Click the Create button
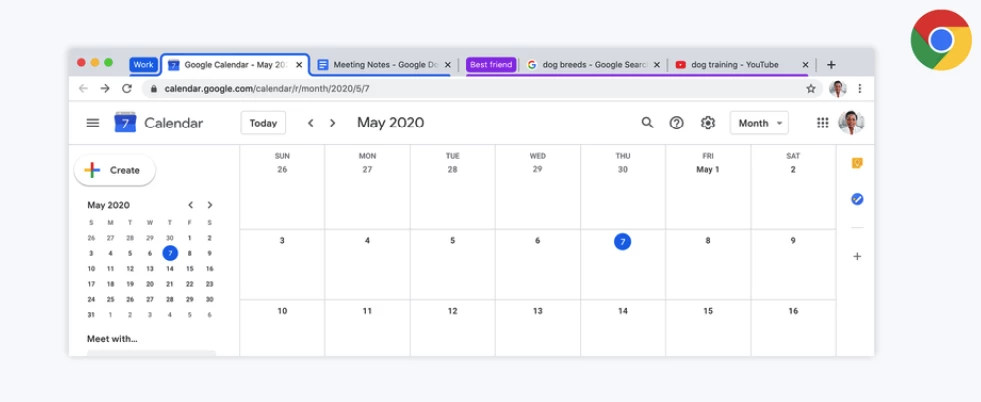The image size is (981, 402). [x=114, y=170]
